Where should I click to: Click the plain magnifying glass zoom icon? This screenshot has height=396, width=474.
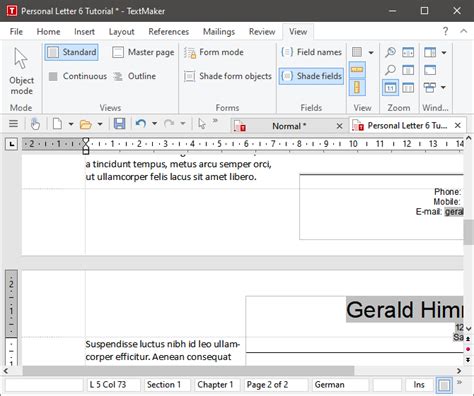390,70
